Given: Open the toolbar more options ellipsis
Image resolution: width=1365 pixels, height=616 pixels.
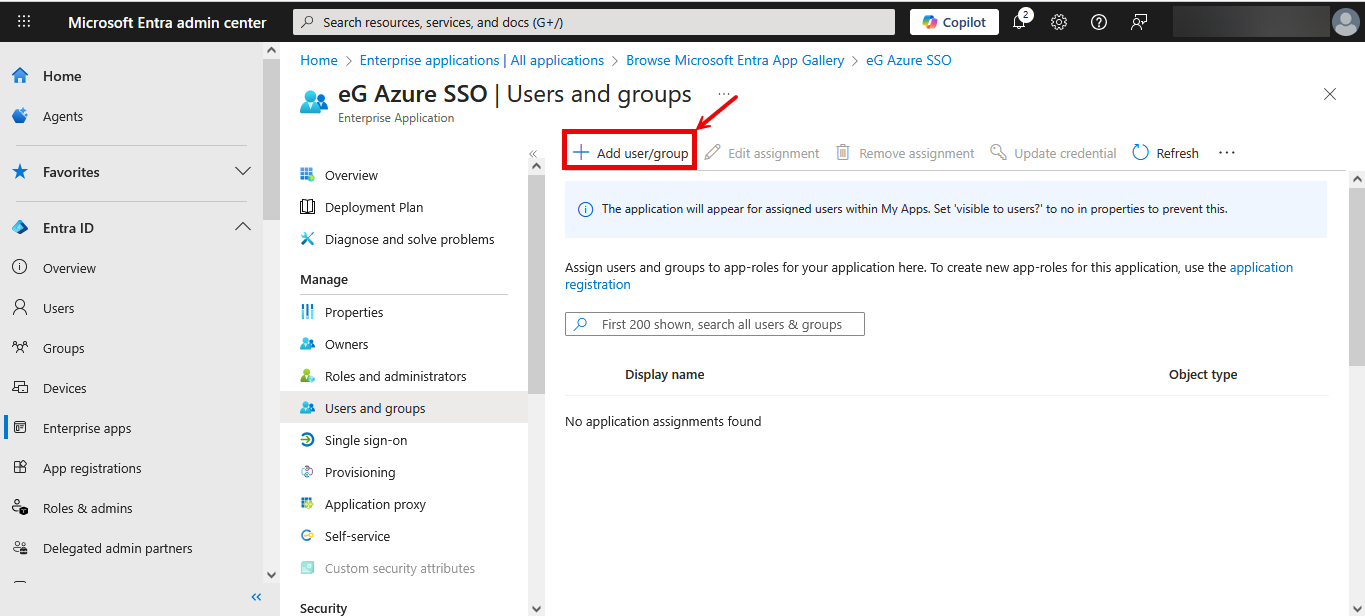Looking at the screenshot, I should click(x=1227, y=153).
